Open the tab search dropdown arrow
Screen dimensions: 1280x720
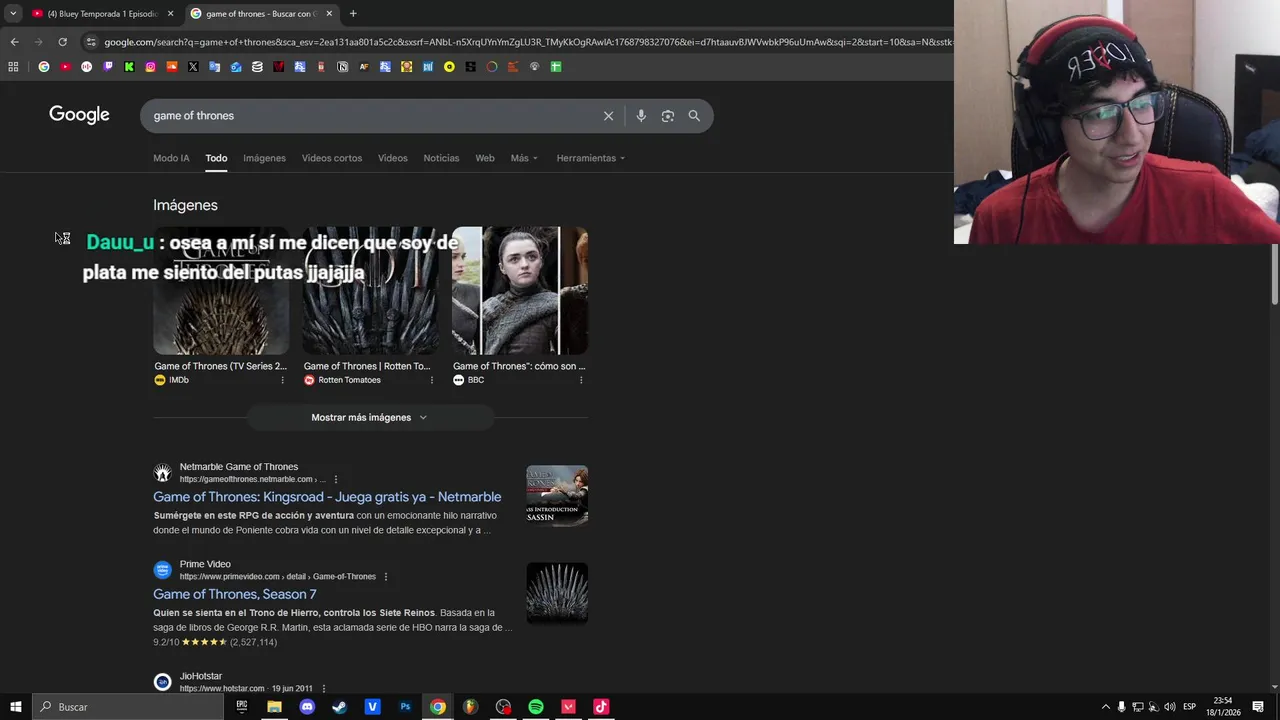pyautogui.click(x=13, y=14)
